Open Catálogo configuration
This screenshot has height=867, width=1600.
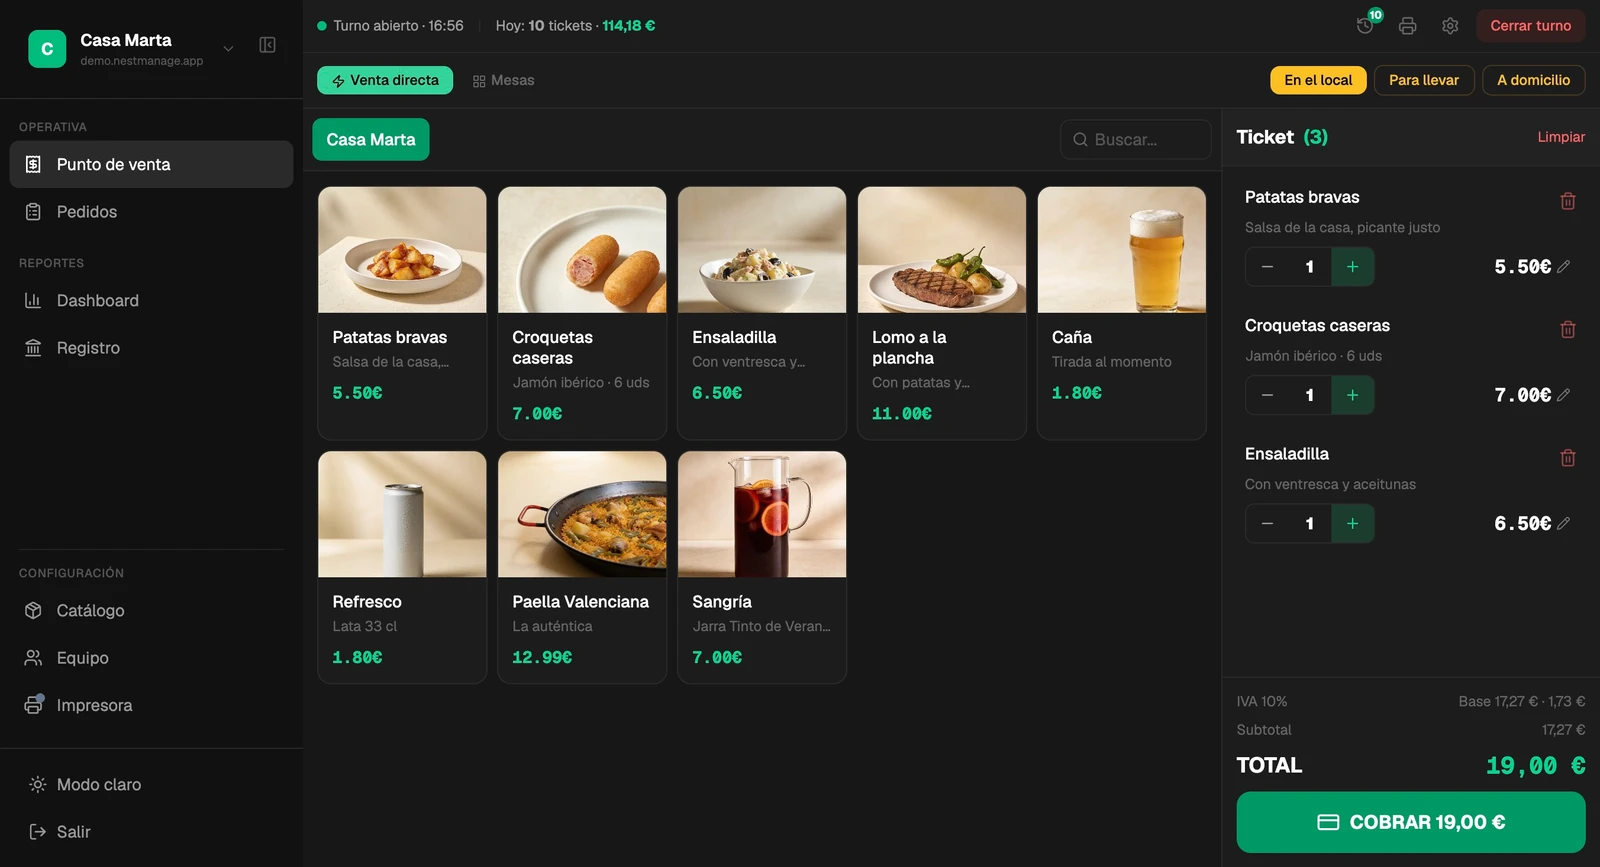tap(151, 610)
